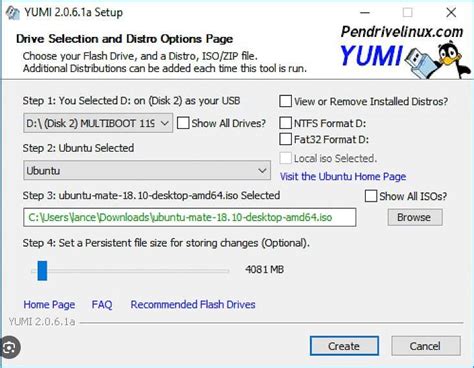Click the Cancel button
Image resolution: width=474 pixels, height=368 pixels.
tap(425, 346)
